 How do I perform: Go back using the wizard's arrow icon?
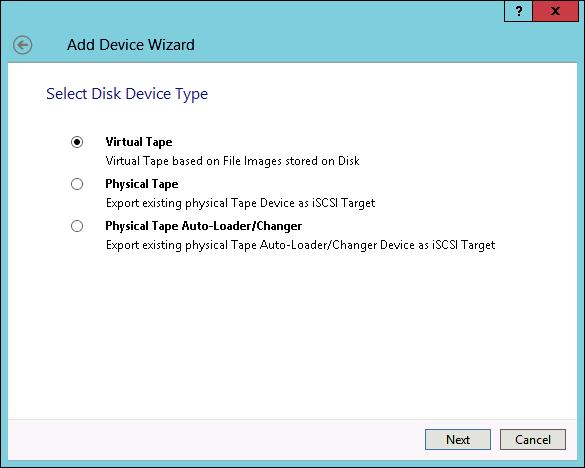pyautogui.click(x=22, y=45)
